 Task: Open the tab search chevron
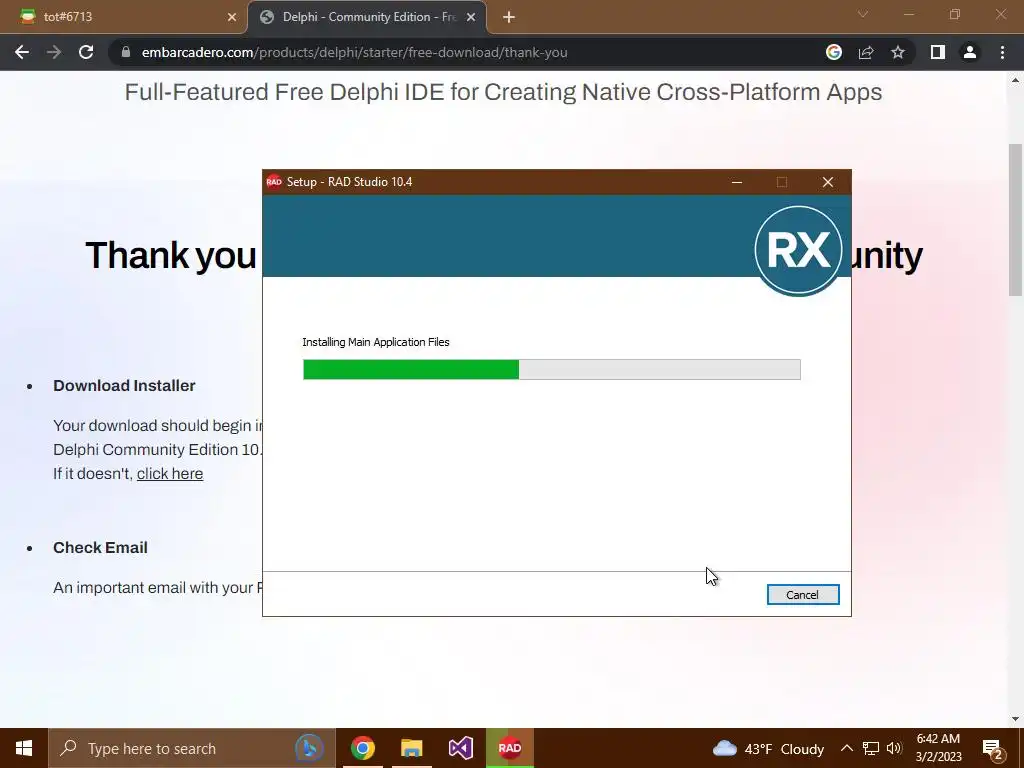[x=863, y=14]
